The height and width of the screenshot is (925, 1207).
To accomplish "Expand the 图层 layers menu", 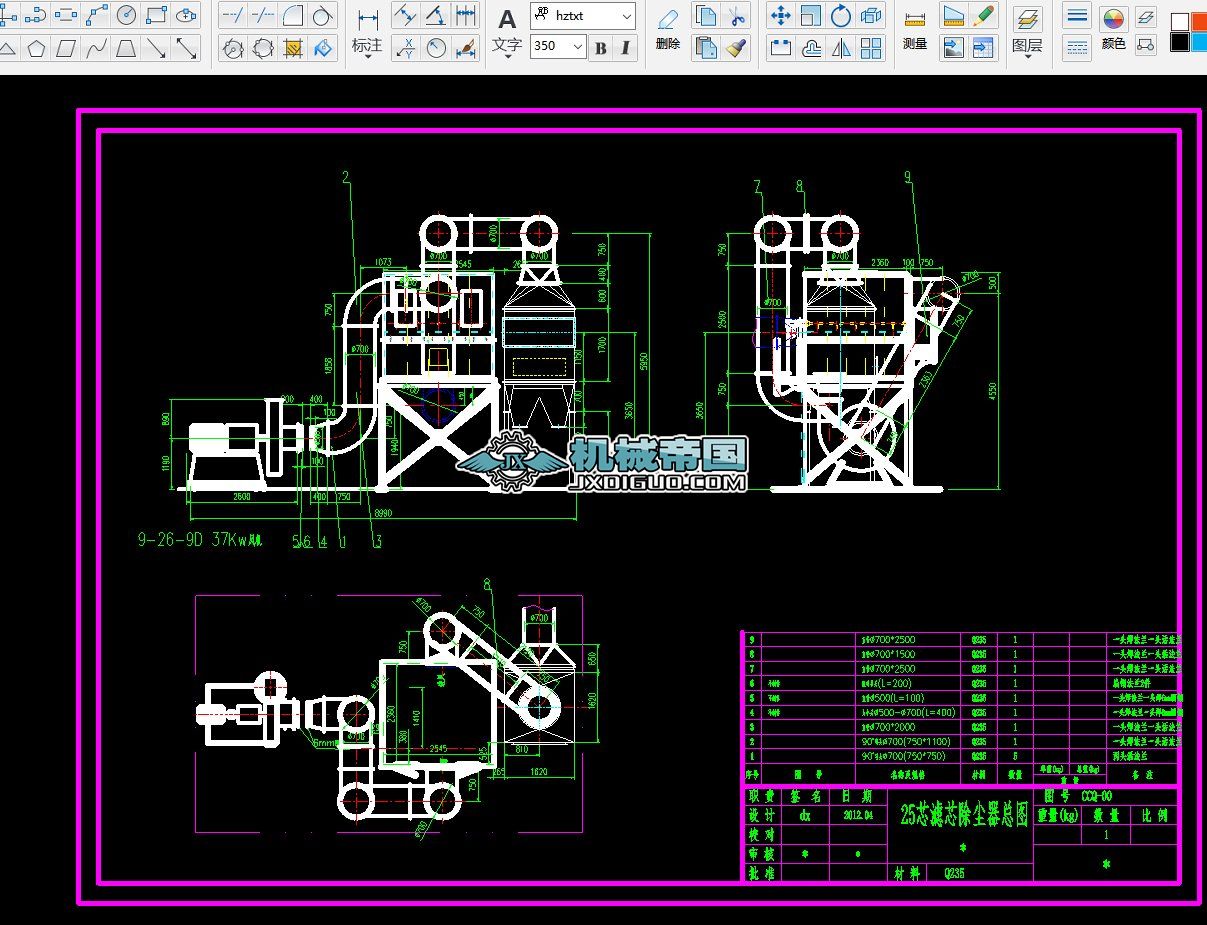I will coord(1027,46).
